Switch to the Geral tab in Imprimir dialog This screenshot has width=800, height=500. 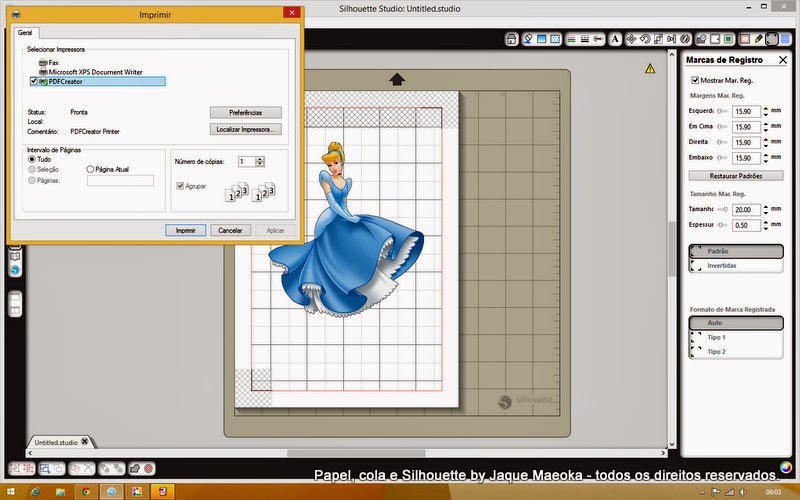click(25, 32)
